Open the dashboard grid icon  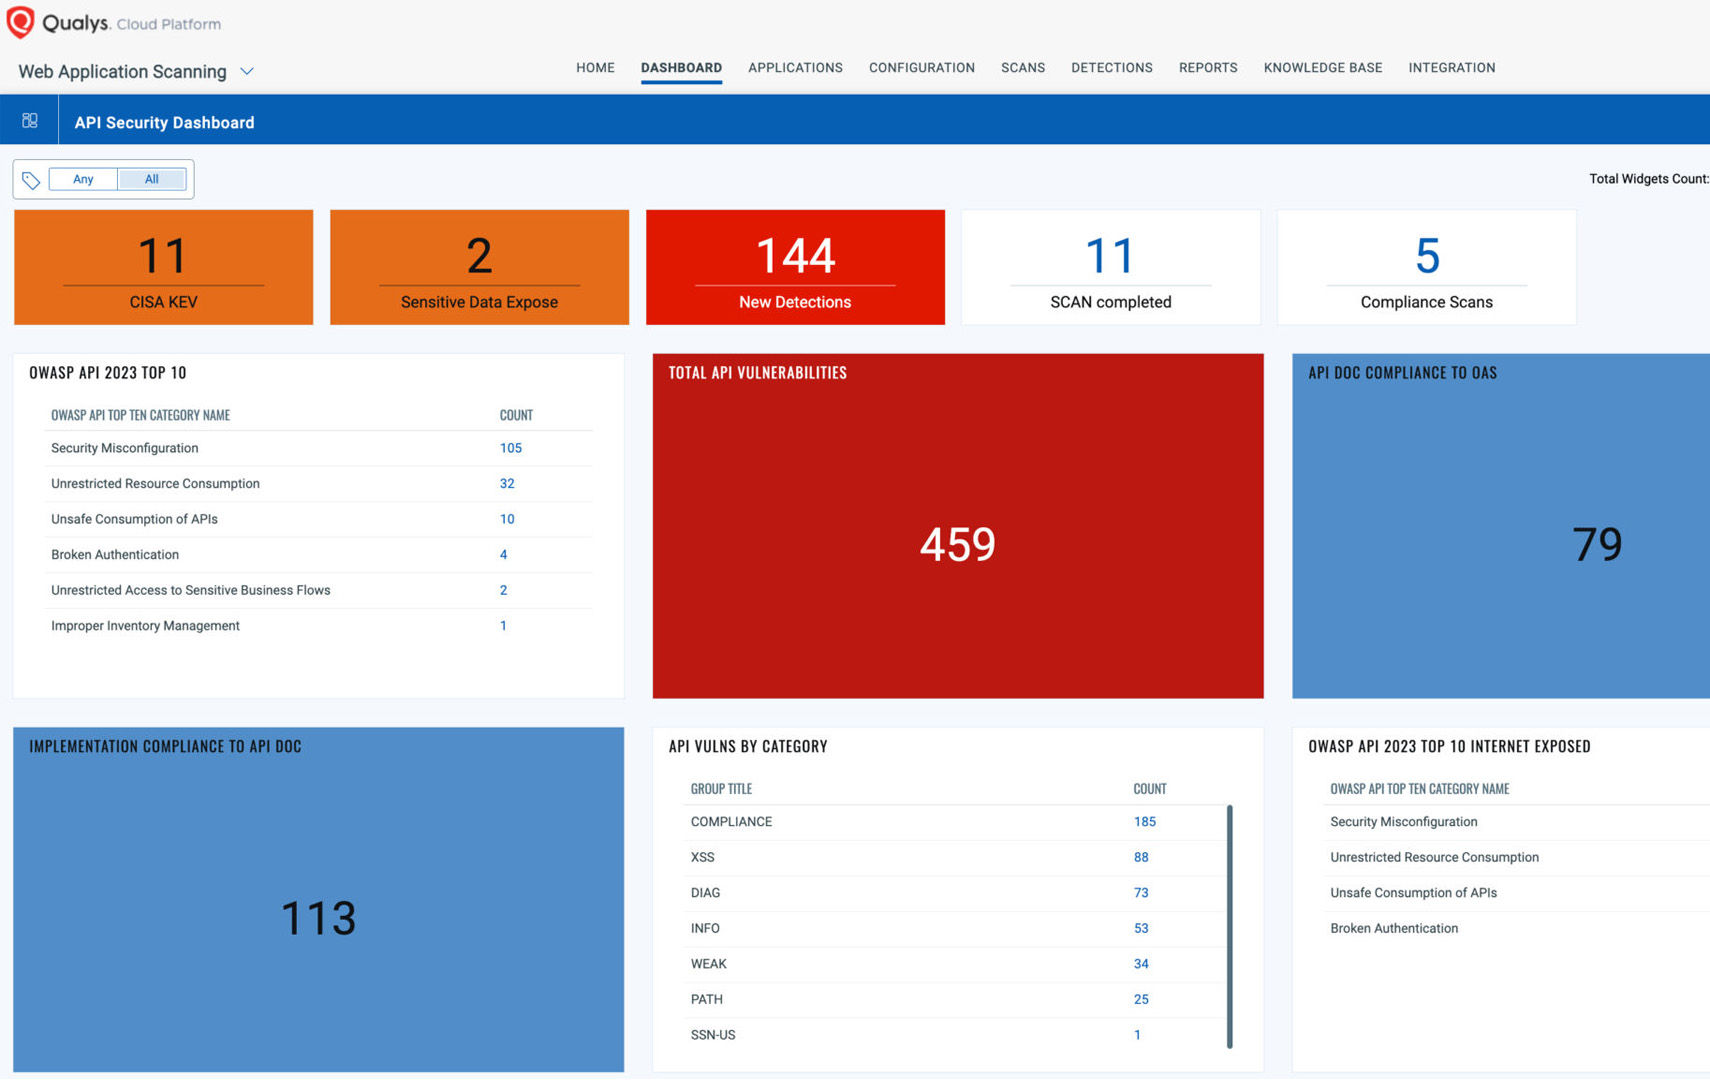(30, 121)
